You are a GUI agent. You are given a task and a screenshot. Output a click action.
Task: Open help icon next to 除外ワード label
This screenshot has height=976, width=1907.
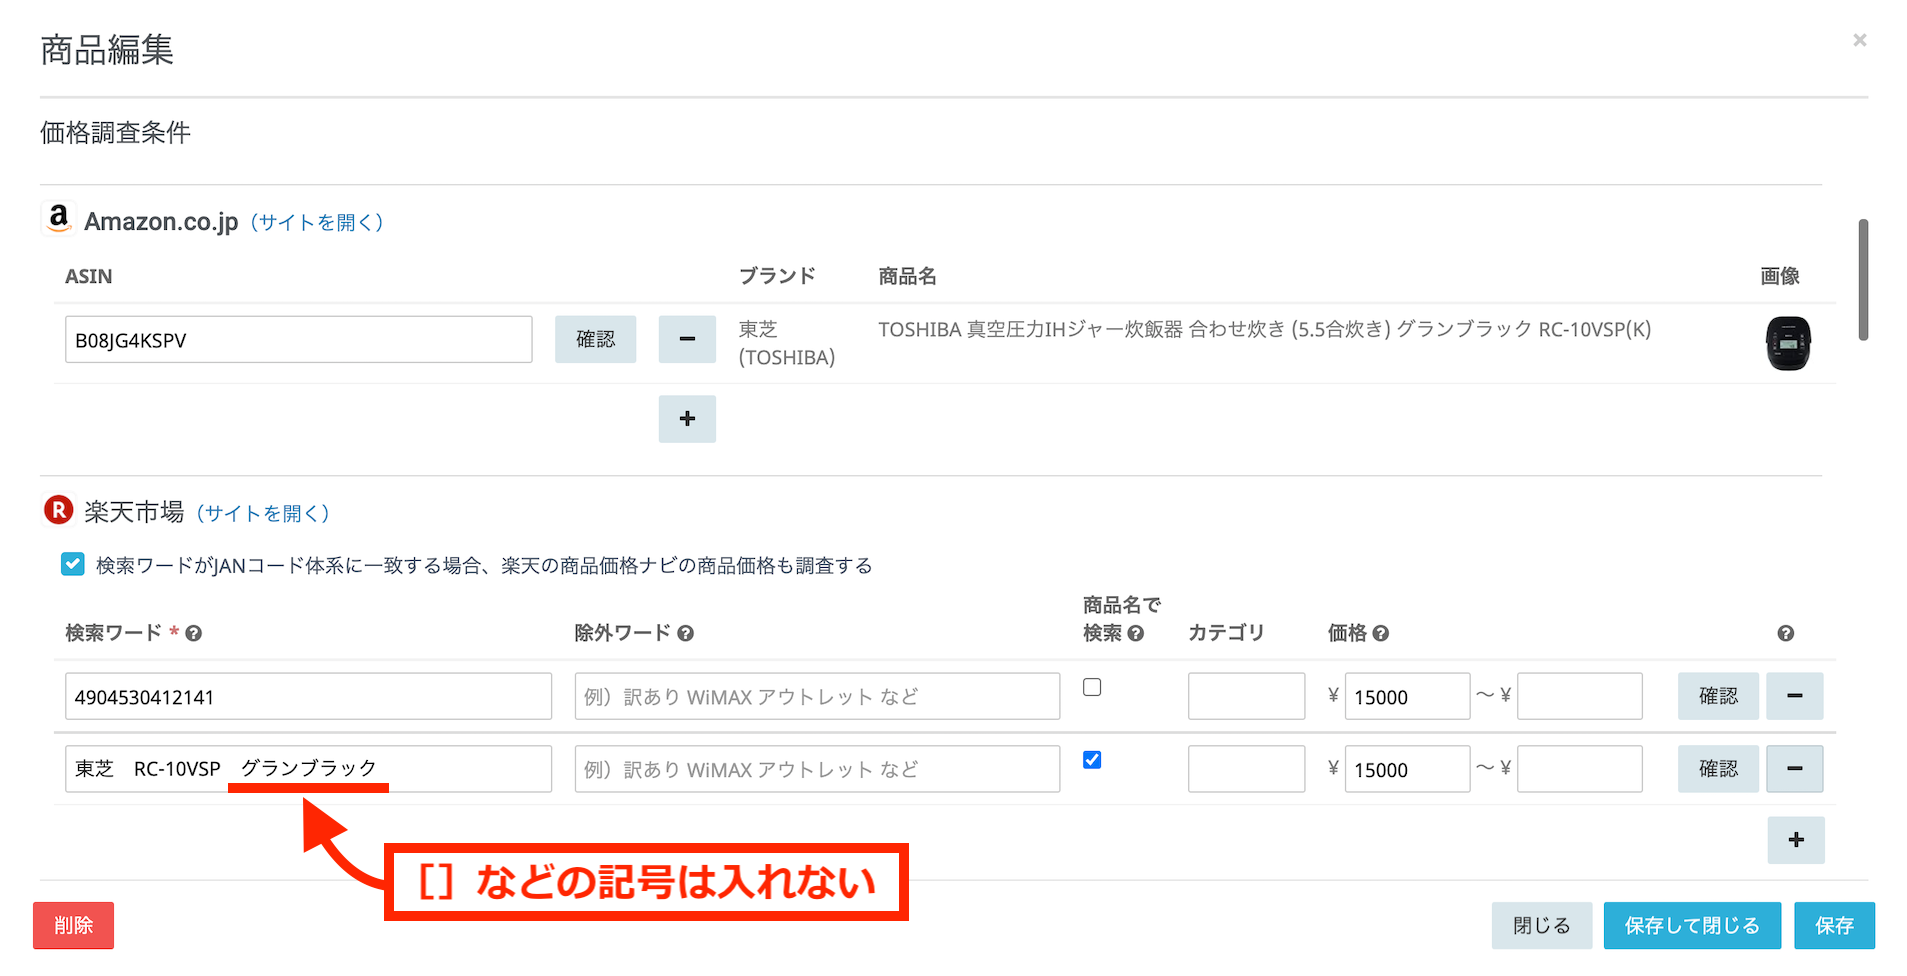pos(685,633)
